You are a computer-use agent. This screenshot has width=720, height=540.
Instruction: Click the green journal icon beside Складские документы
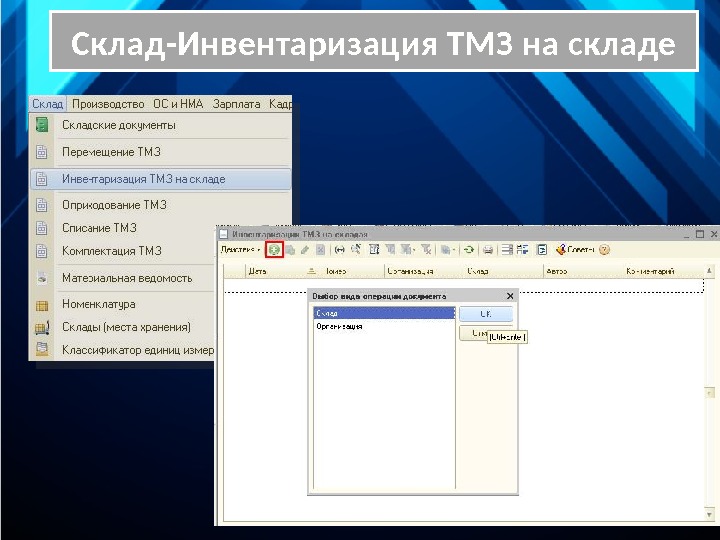(x=42, y=125)
